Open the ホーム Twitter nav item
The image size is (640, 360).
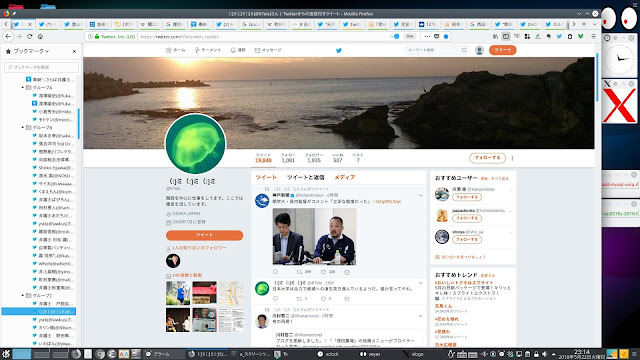tap(176, 50)
